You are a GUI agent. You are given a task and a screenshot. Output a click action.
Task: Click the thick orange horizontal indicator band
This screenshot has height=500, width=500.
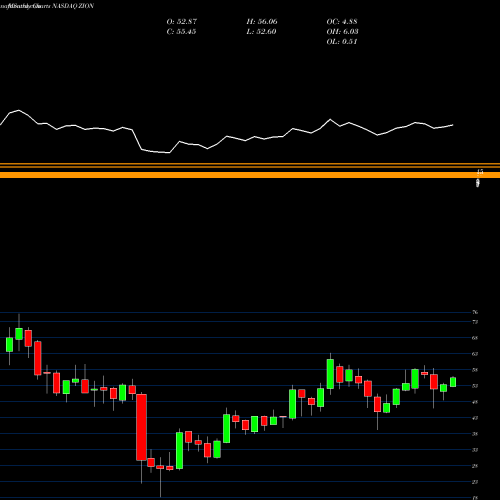250,175
